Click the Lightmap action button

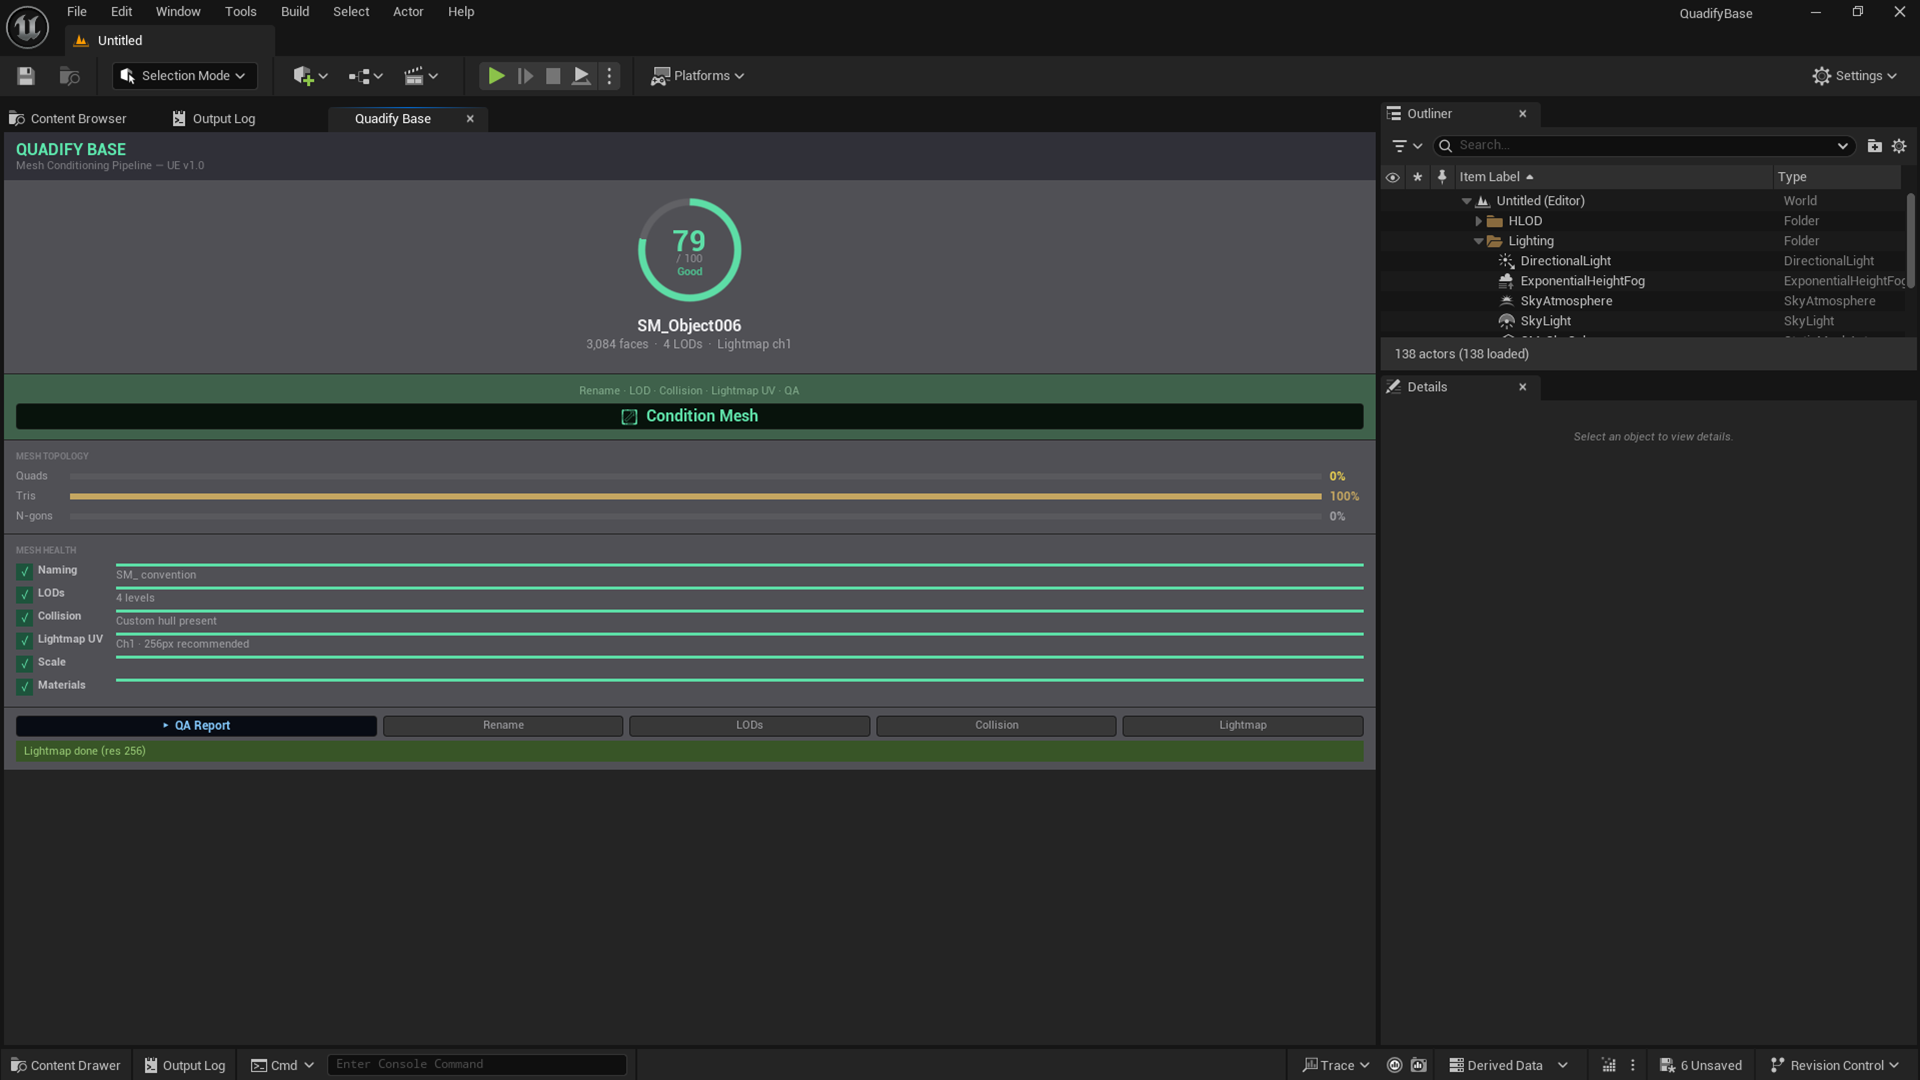point(1243,726)
